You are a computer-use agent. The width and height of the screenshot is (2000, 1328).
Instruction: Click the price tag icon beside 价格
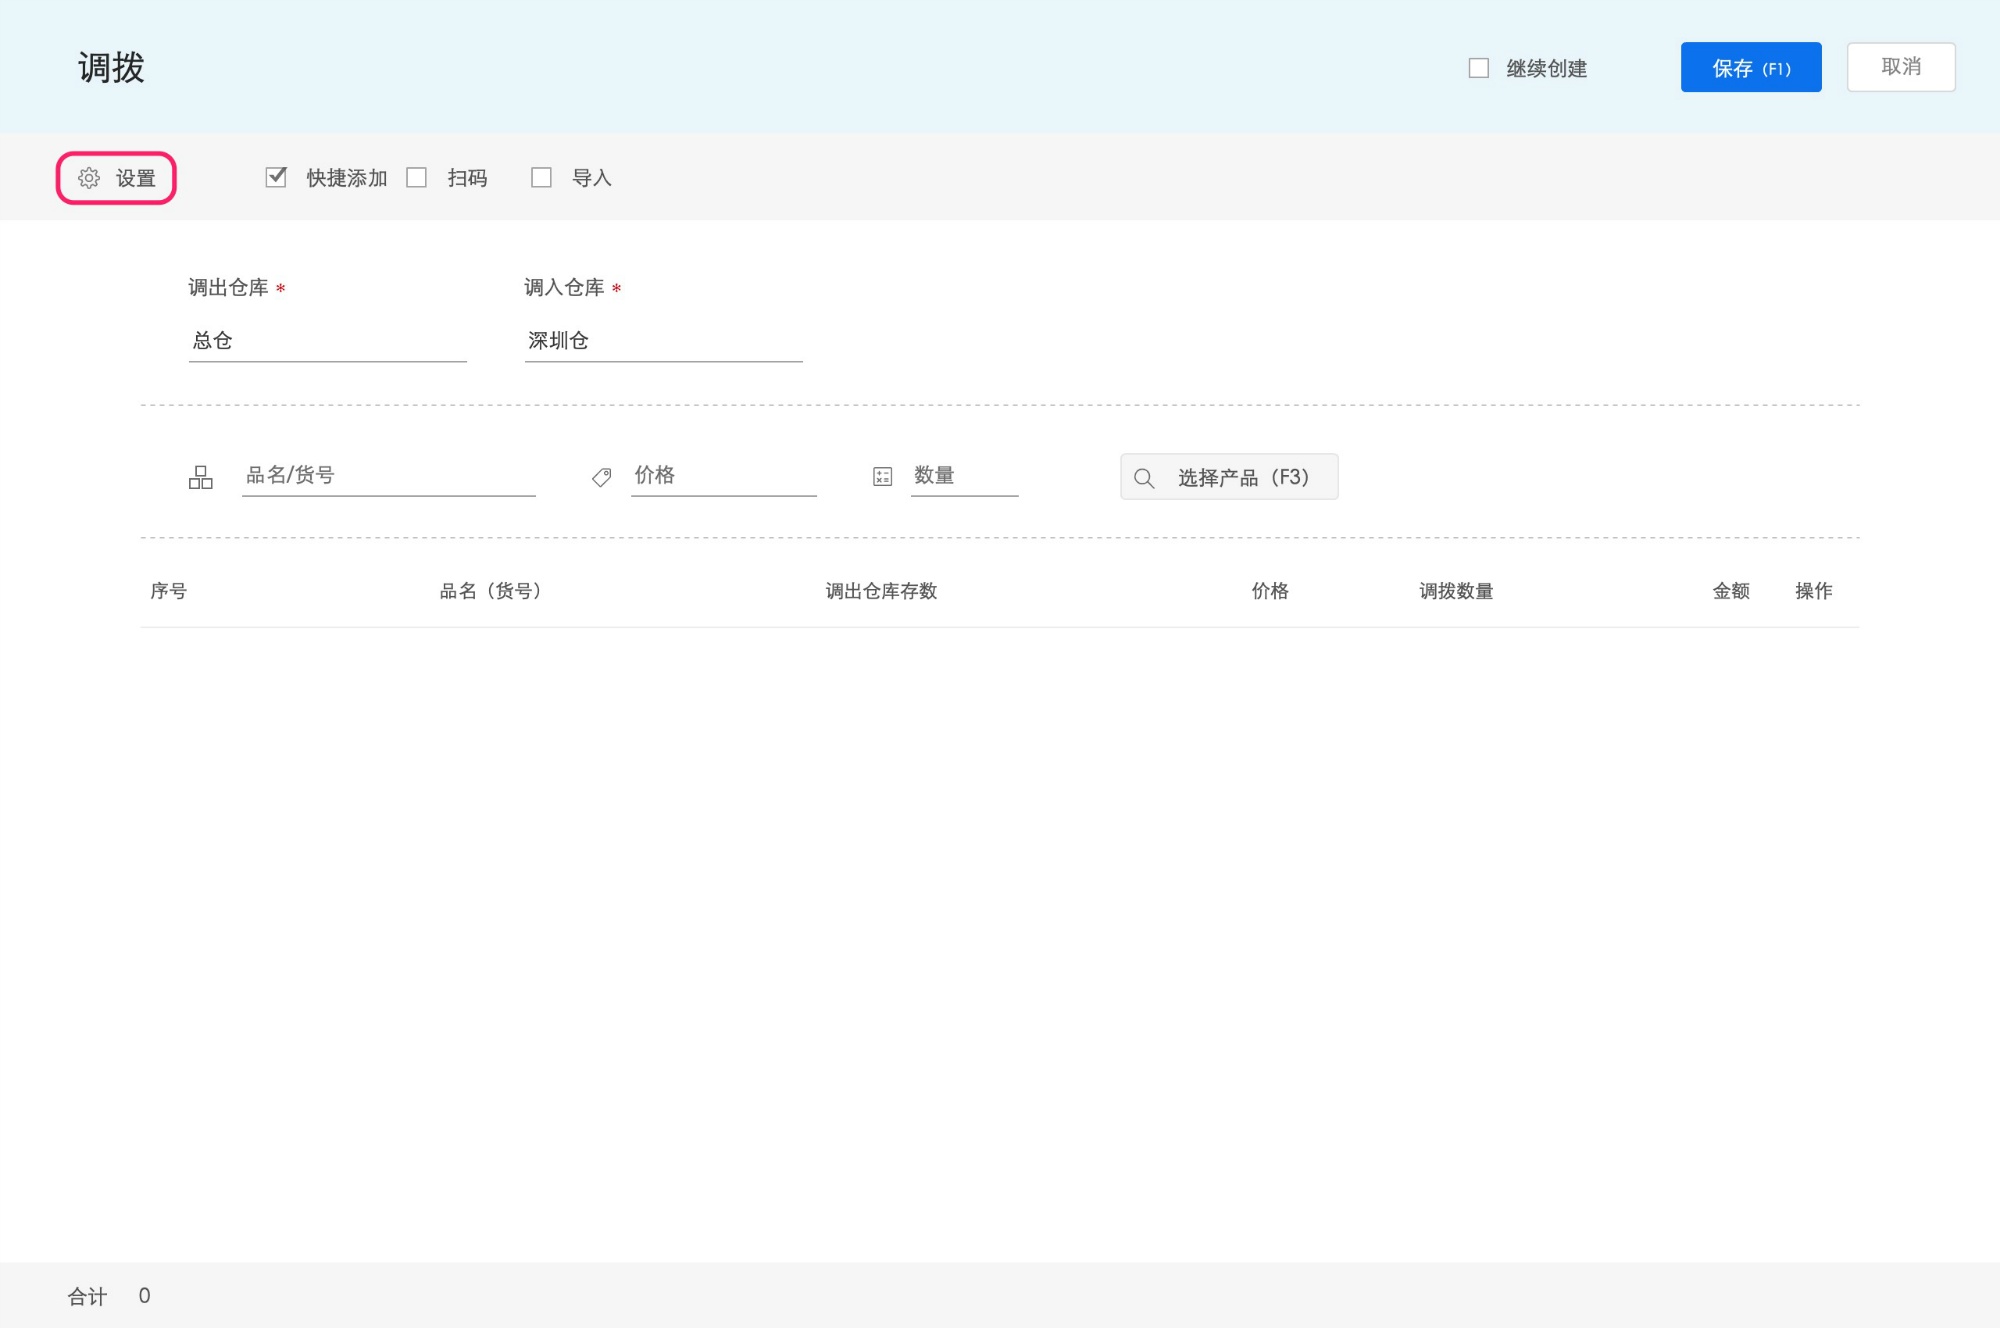pyautogui.click(x=601, y=477)
